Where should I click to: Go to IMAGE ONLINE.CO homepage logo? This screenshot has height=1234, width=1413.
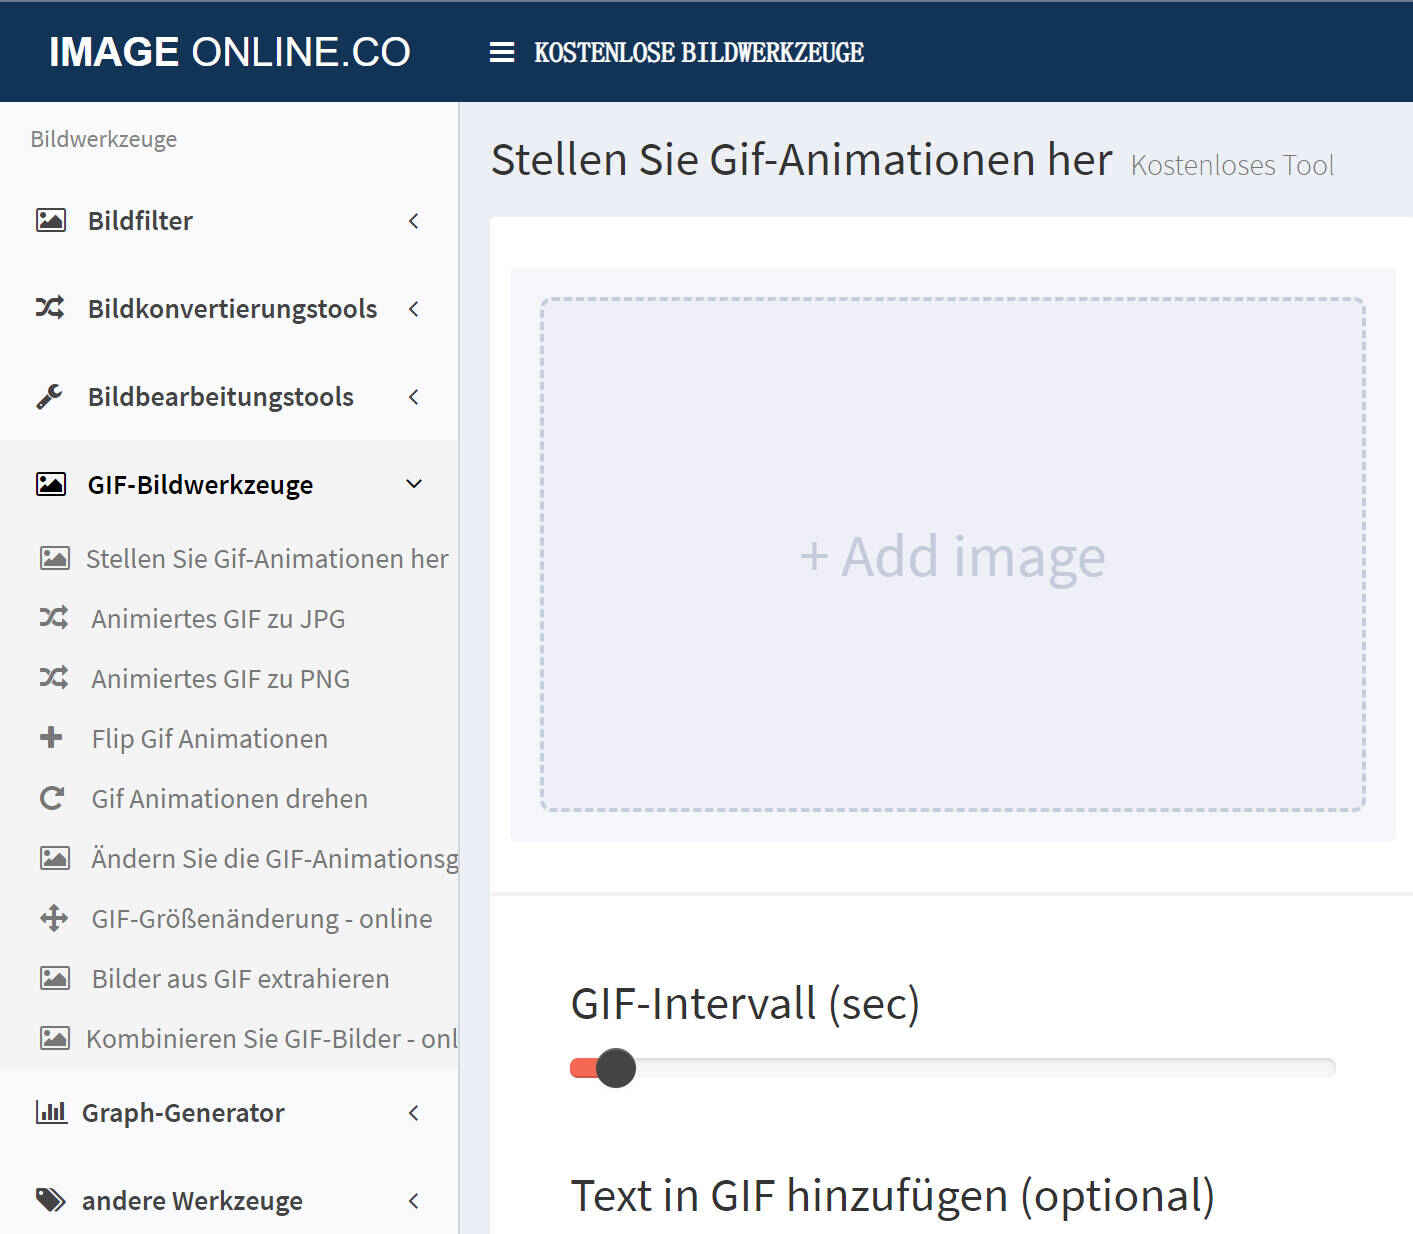click(230, 52)
